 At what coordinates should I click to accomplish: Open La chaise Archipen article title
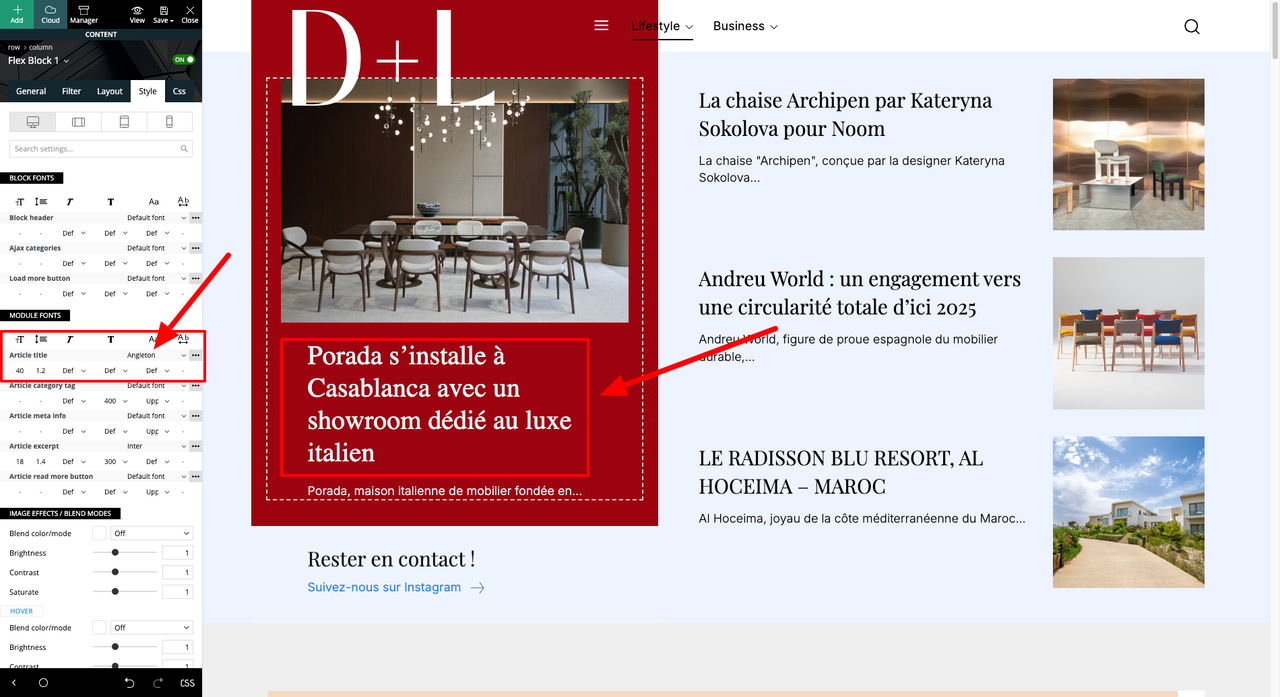click(845, 114)
